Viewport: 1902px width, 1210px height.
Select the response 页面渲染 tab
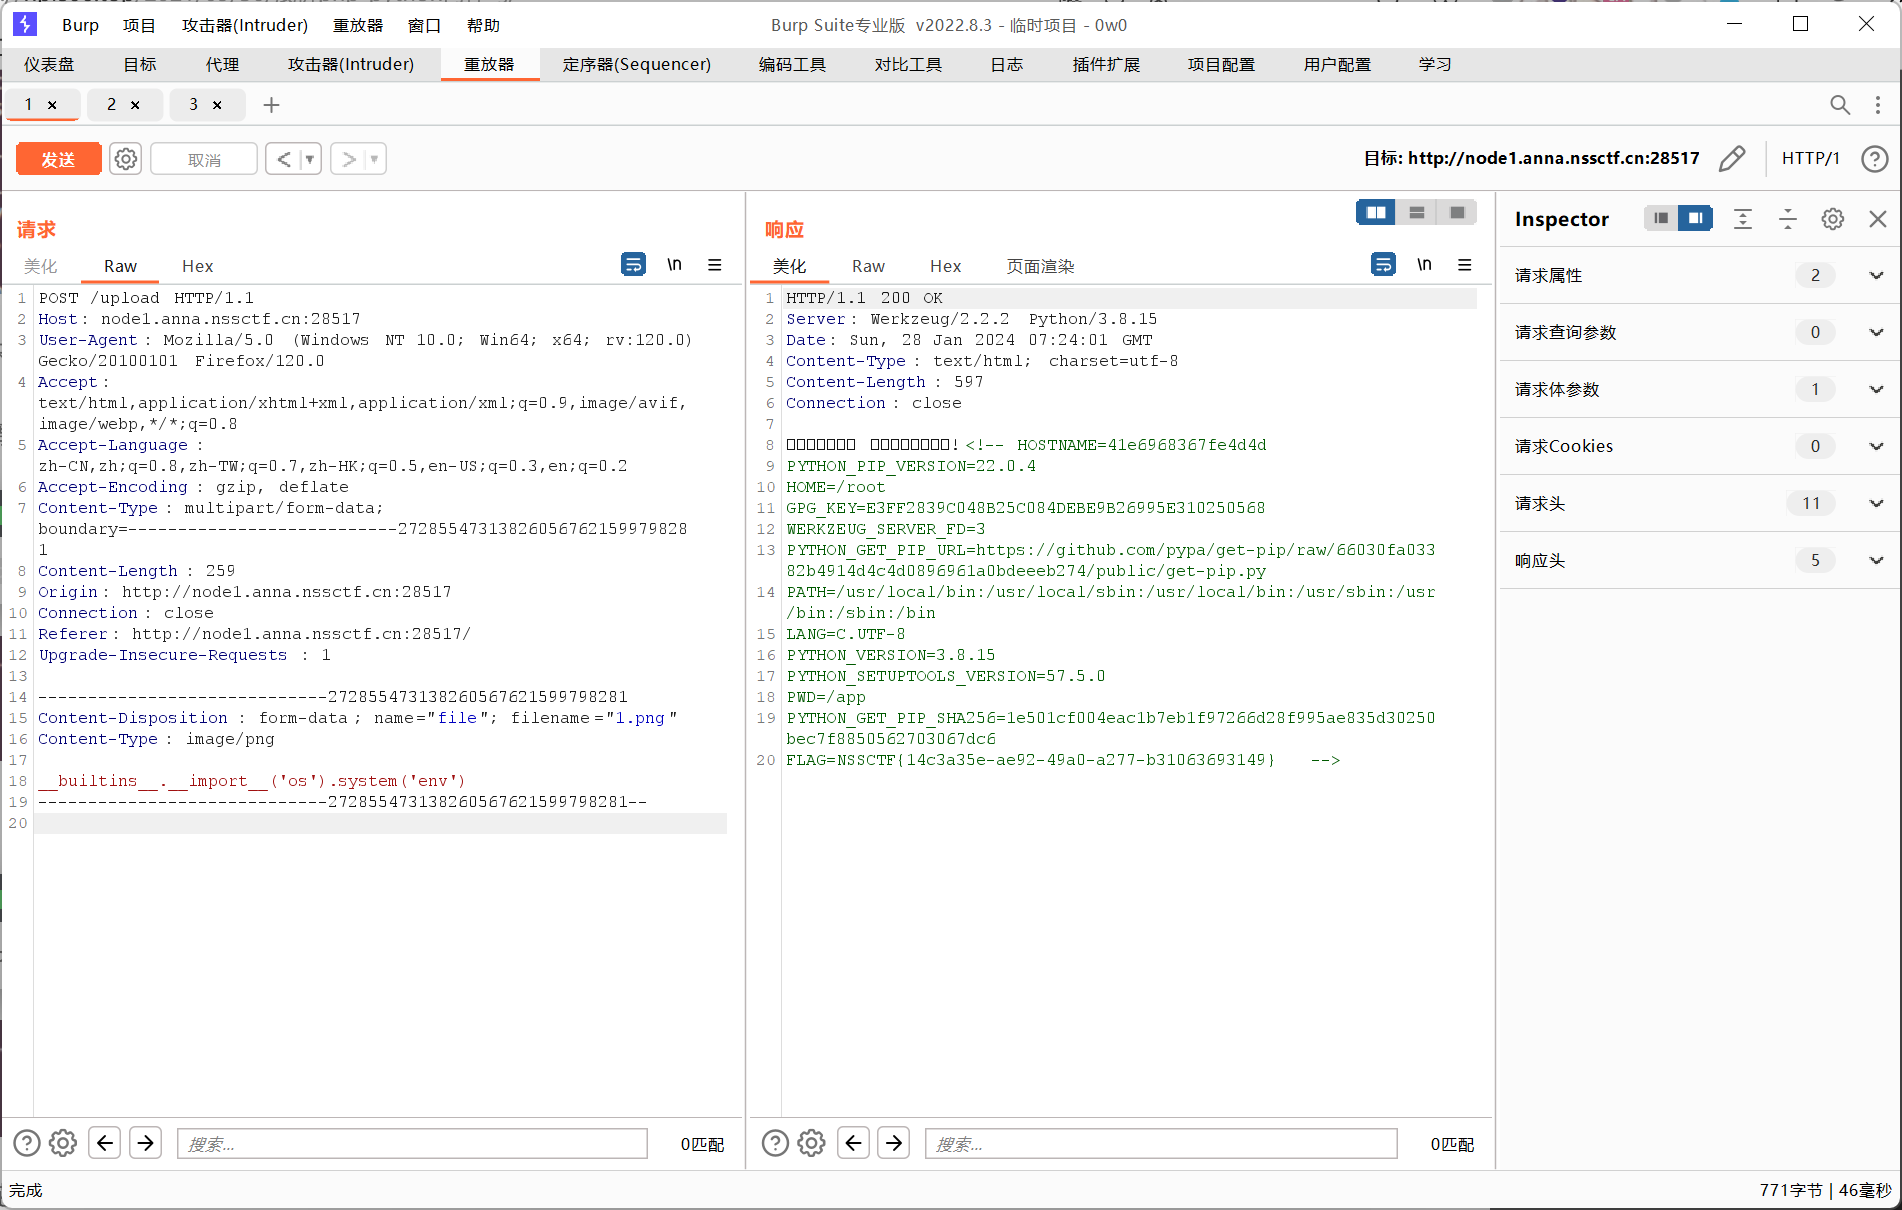(x=1040, y=266)
